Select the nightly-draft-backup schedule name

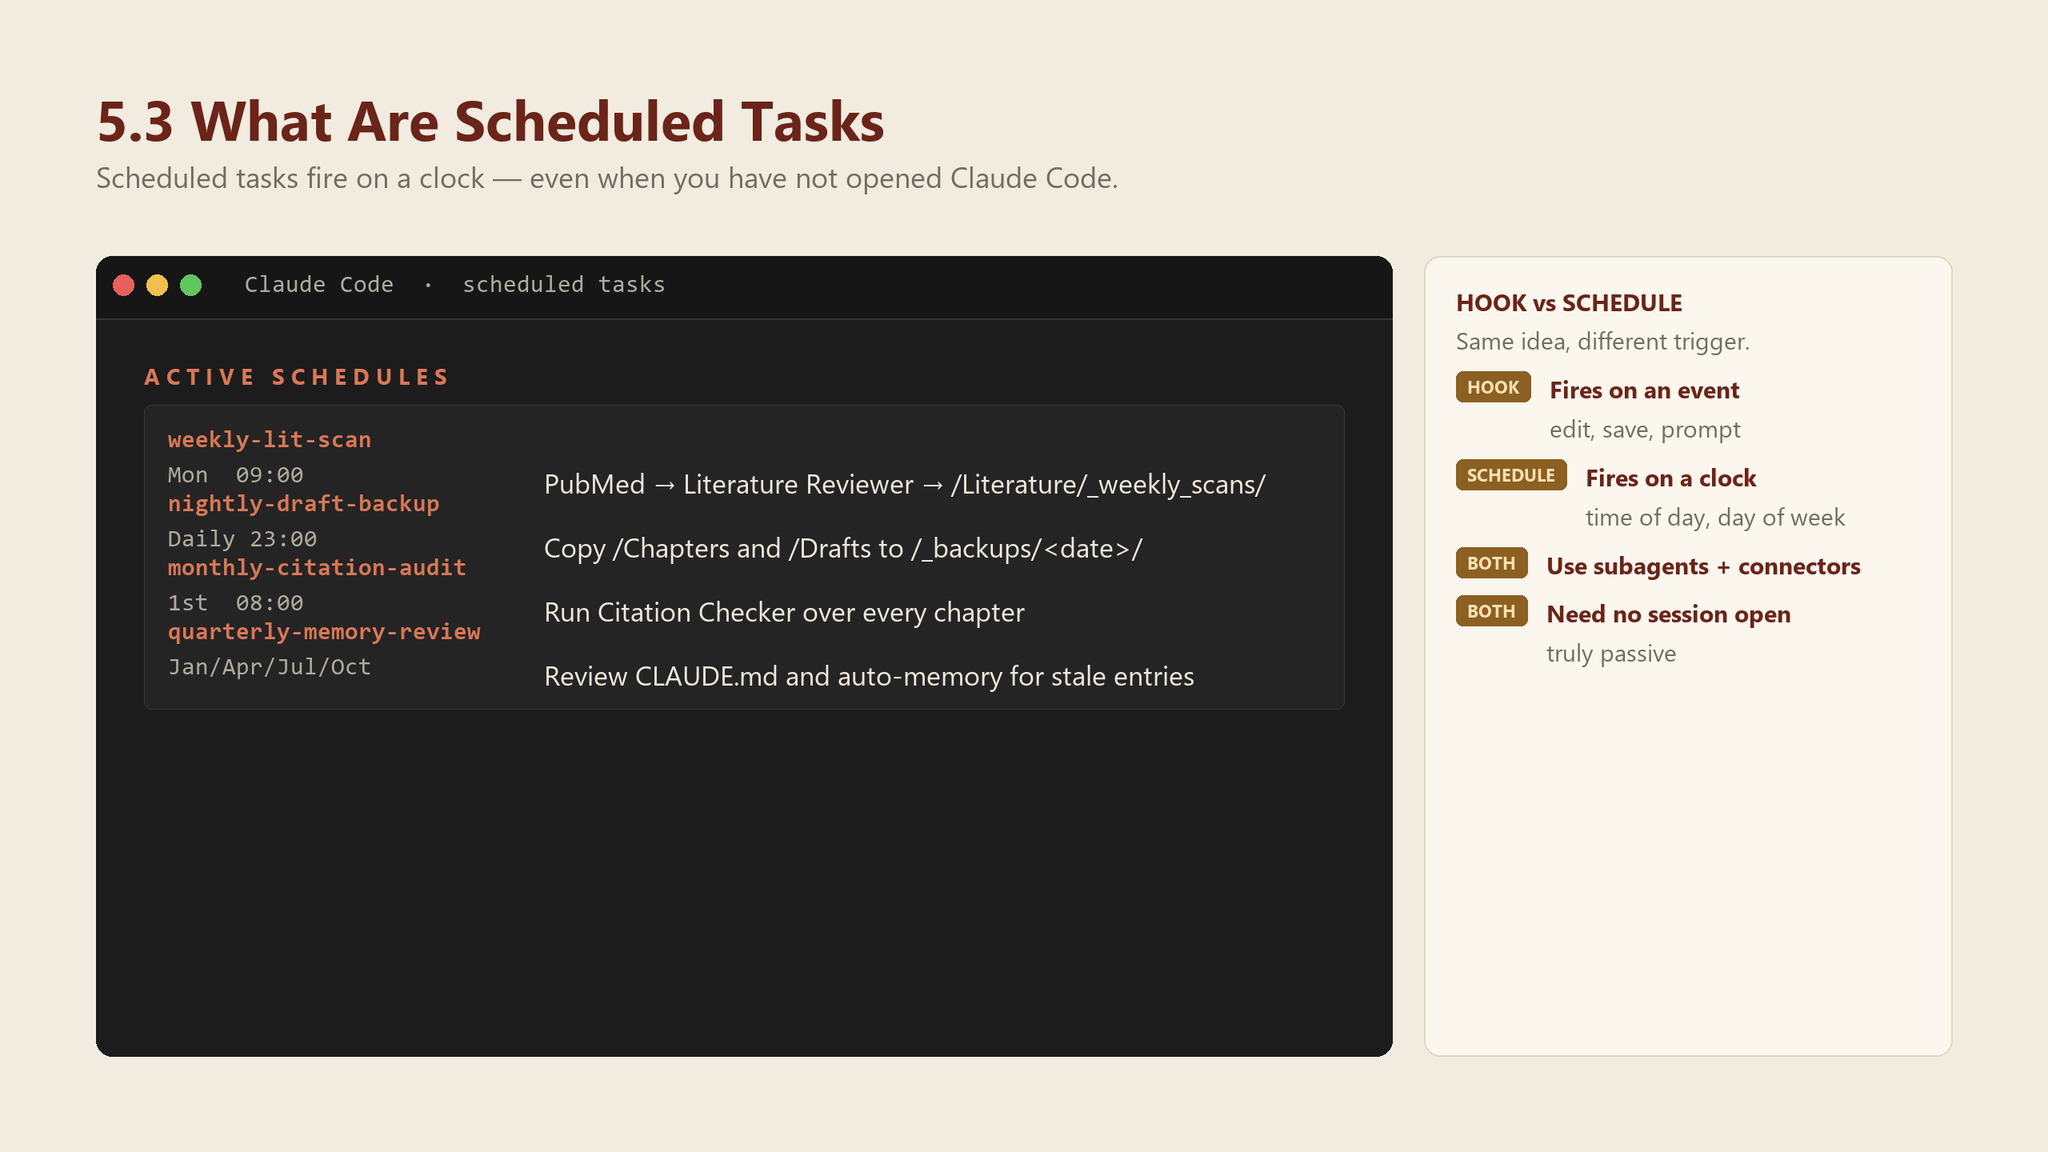[x=304, y=504]
